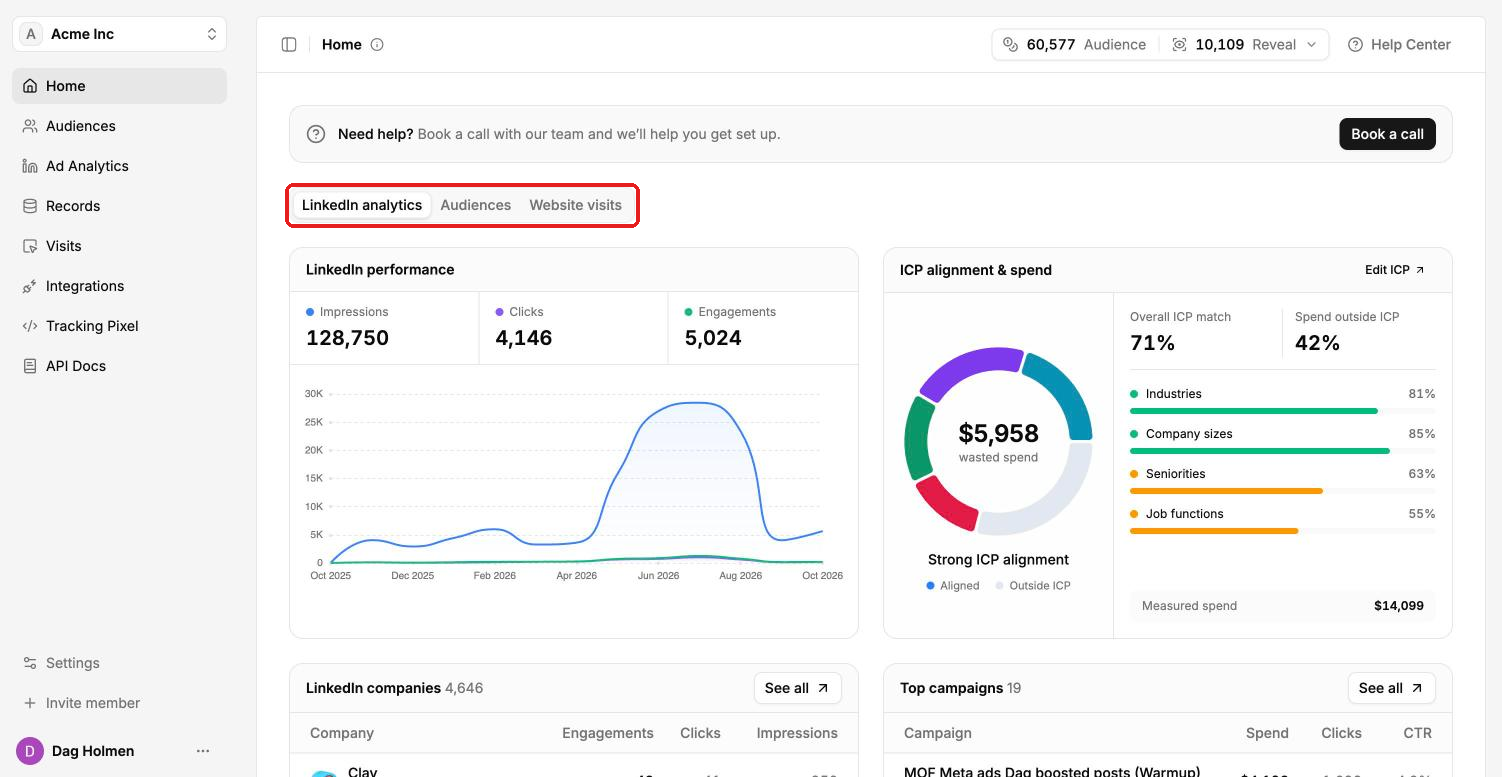Image resolution: width=1502 pixels, height=777 pixels.
Task: Click the API Docs document icon
Action: 30,366
